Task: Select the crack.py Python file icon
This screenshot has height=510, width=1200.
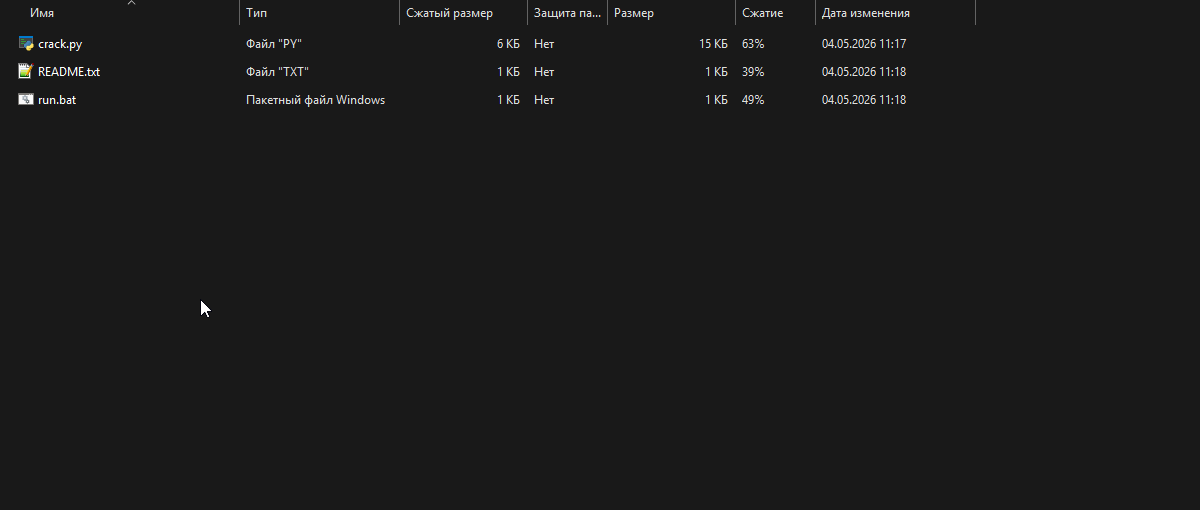Action: [x=26, y=44]
